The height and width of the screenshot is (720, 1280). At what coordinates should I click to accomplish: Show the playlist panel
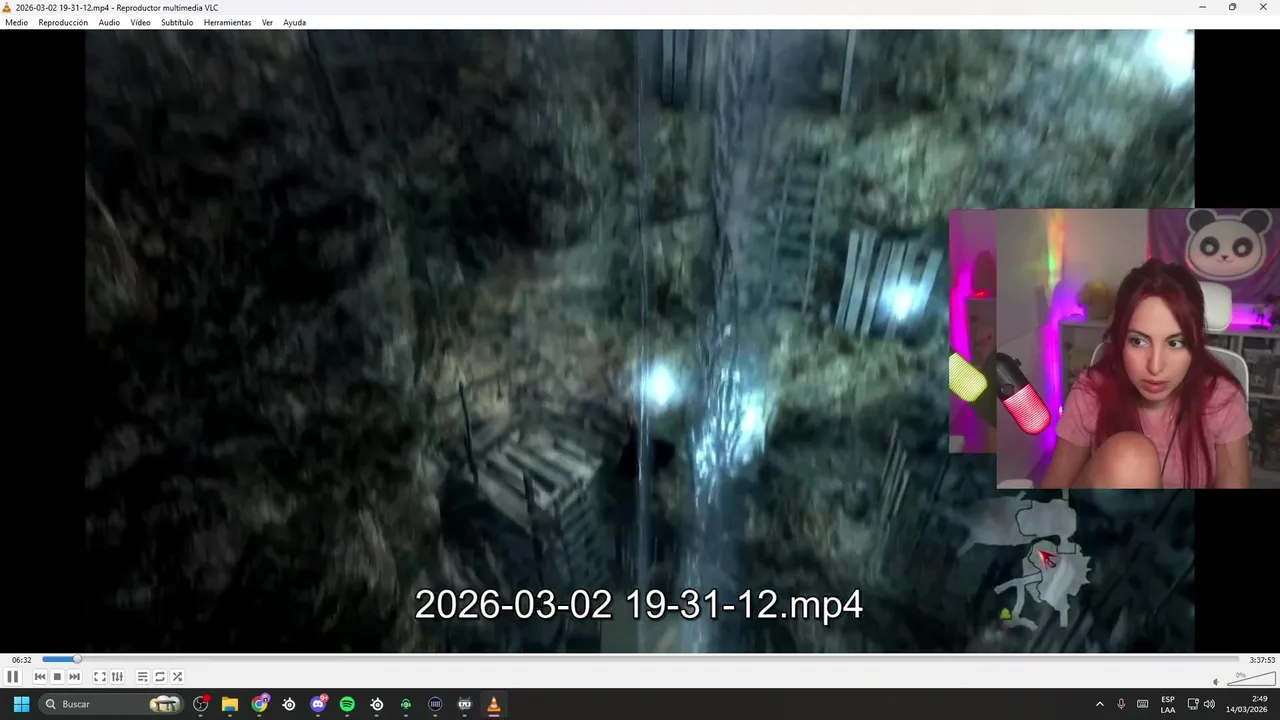pyautogui.click(x=143, y=677)
